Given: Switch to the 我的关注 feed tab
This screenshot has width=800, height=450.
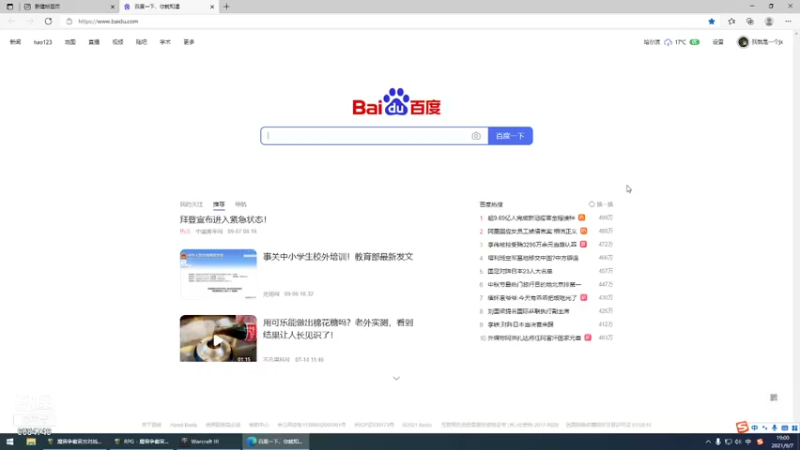Looking at the screenshot, I should tap(191, 204).
